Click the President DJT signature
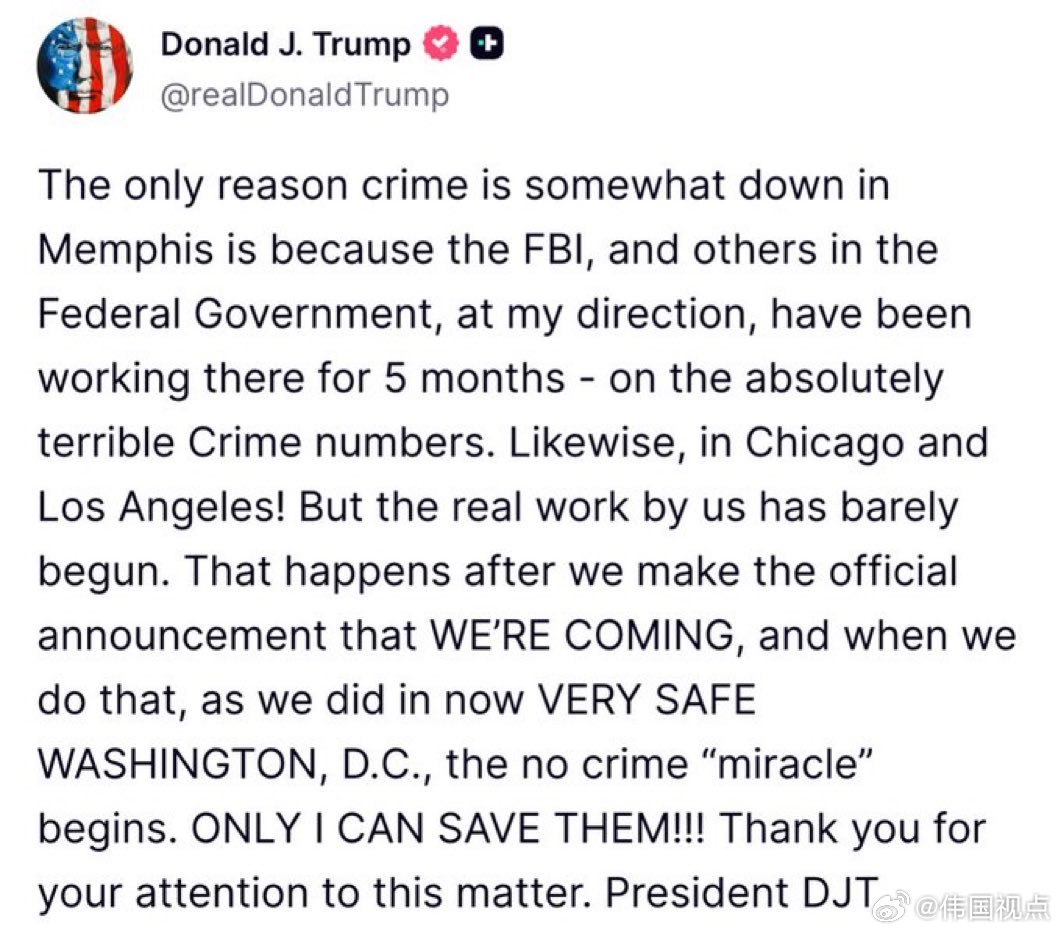1061x933 pixels. click(x=742, y=893)
